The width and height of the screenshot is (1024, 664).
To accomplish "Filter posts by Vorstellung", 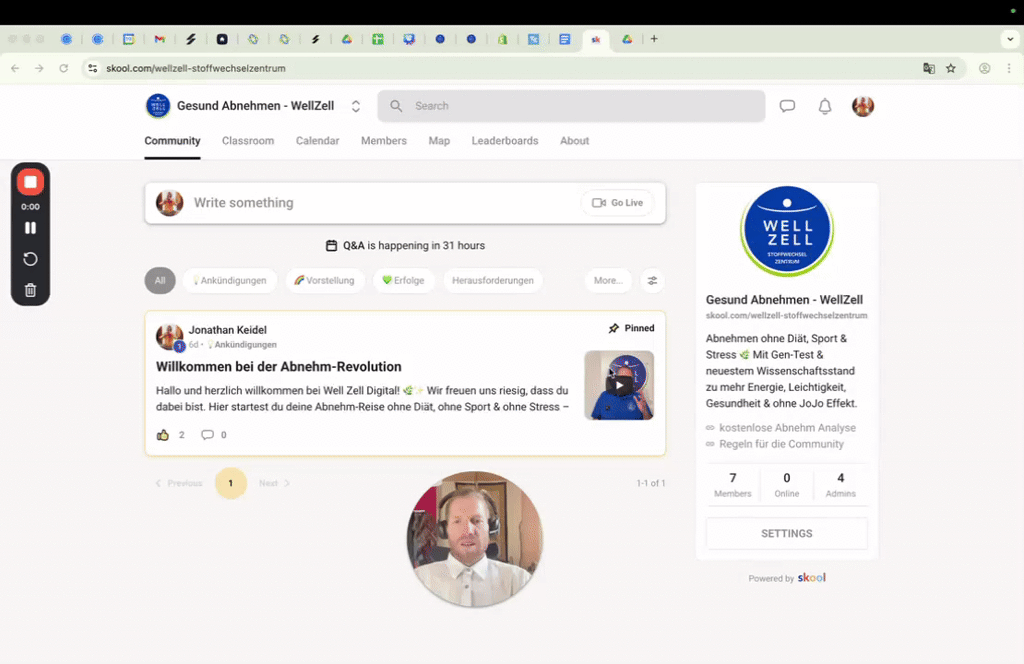I will (x=325, y=281).
